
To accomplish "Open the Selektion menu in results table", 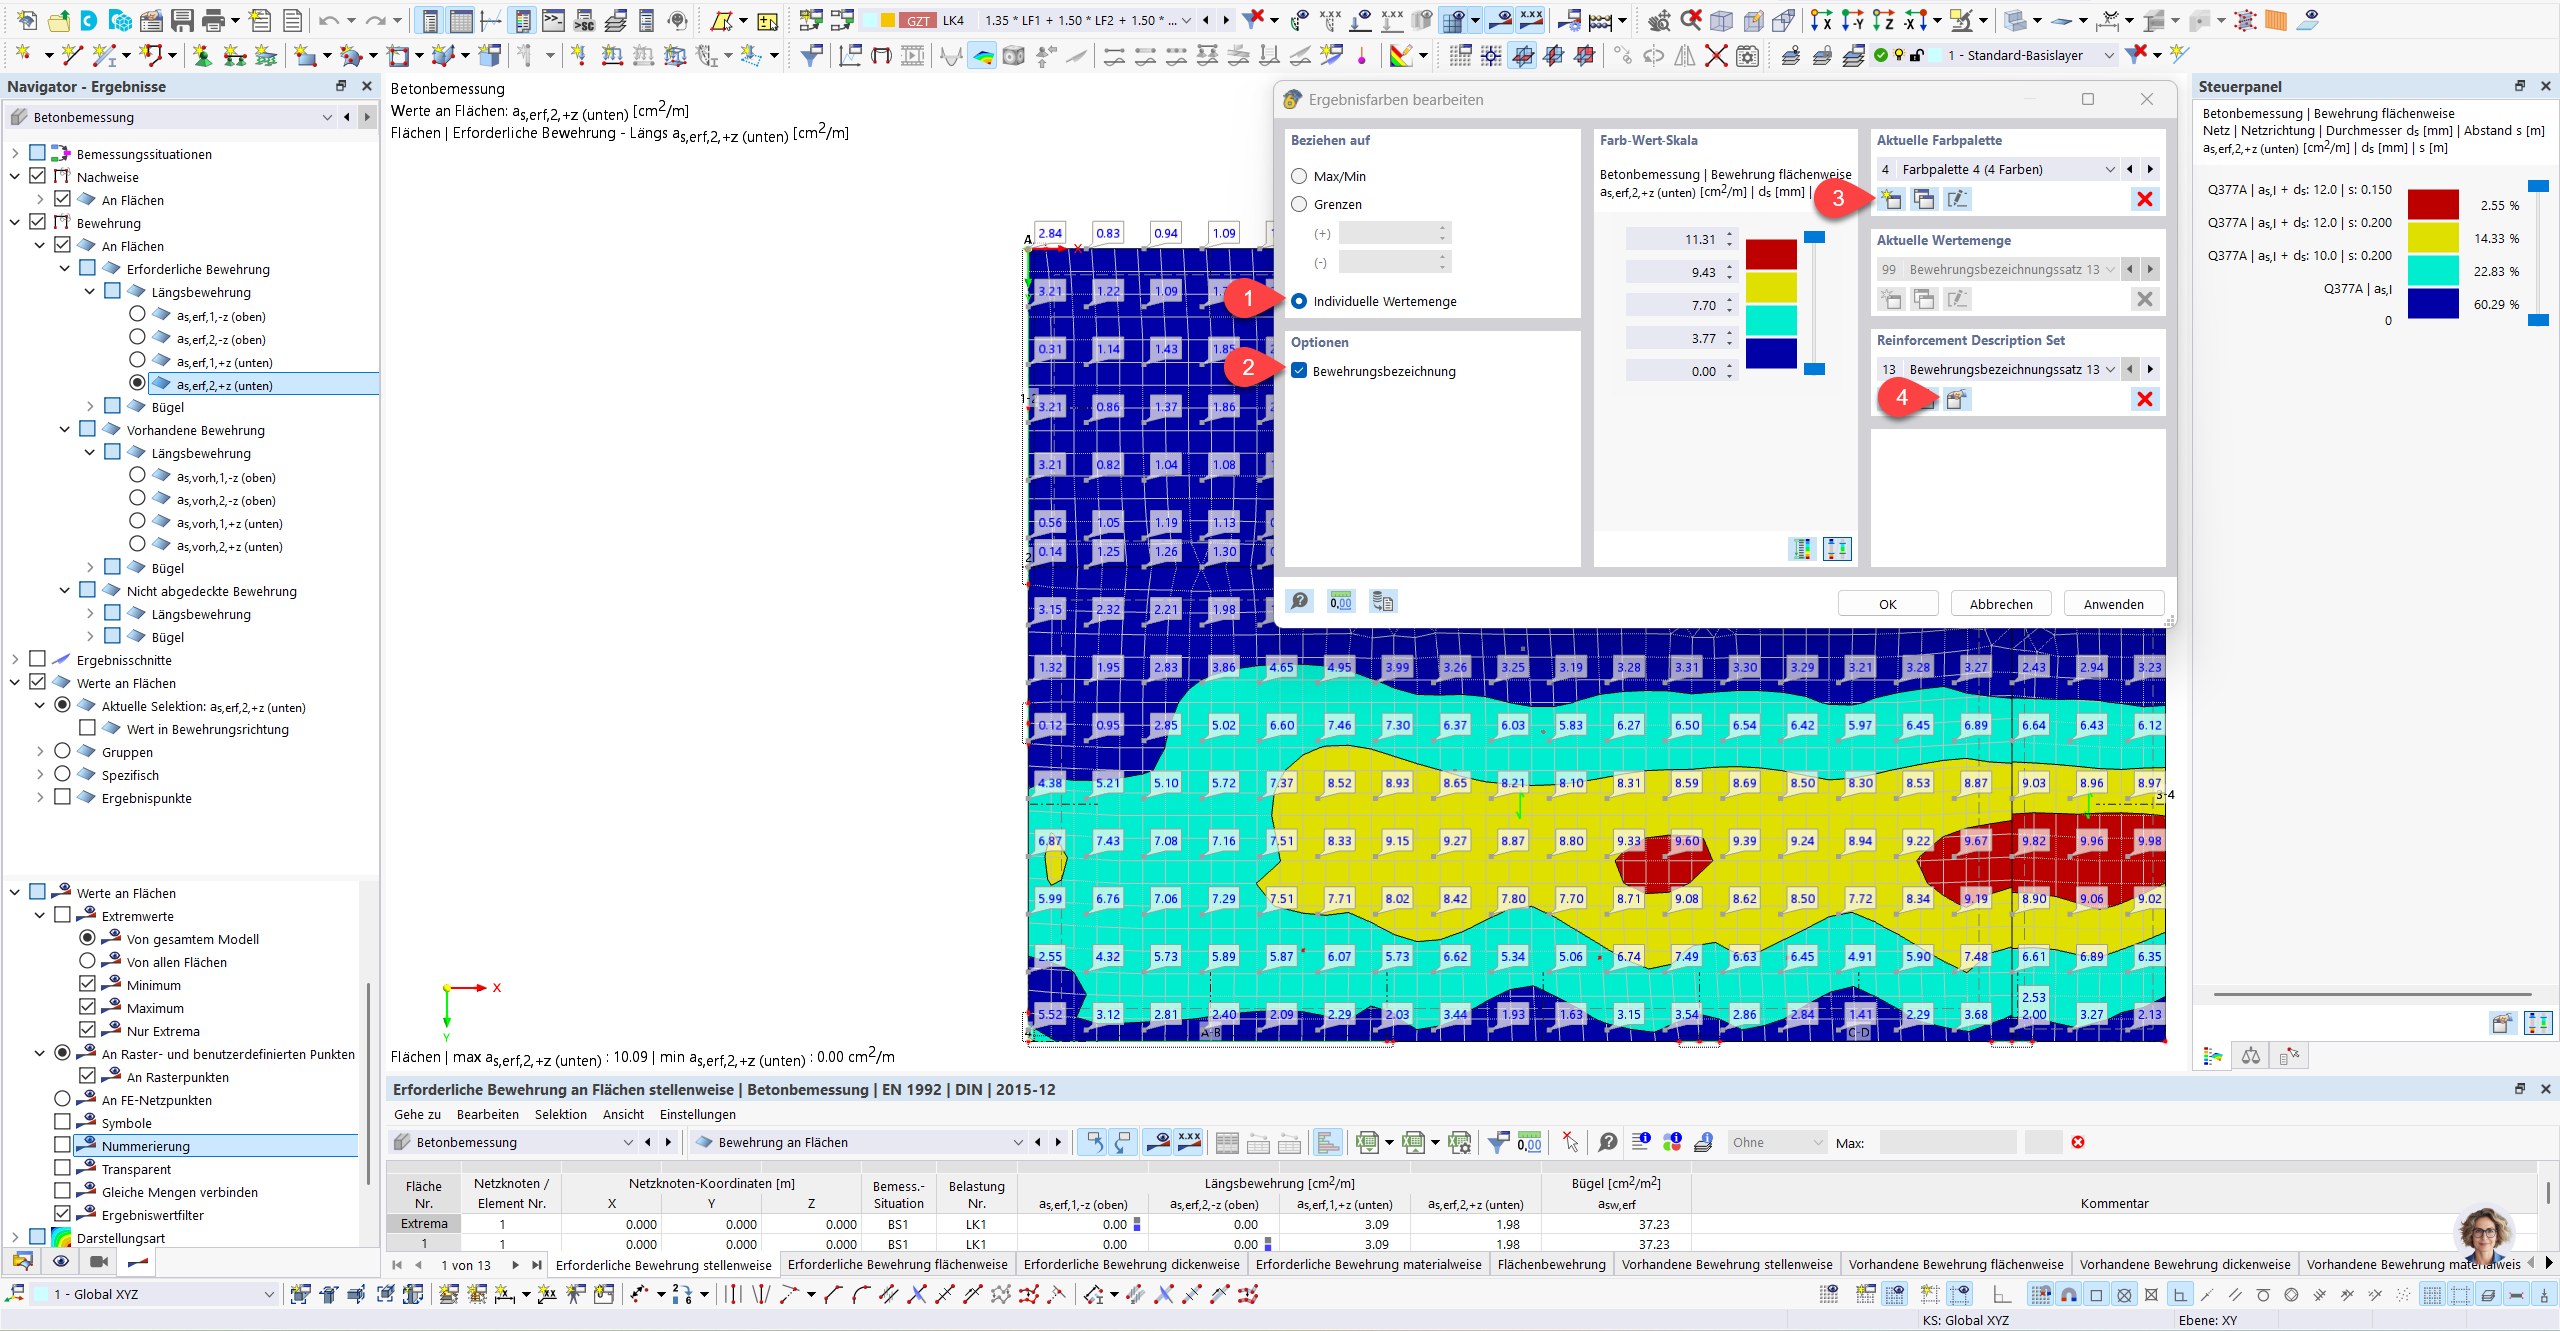I will (560, 1114).
